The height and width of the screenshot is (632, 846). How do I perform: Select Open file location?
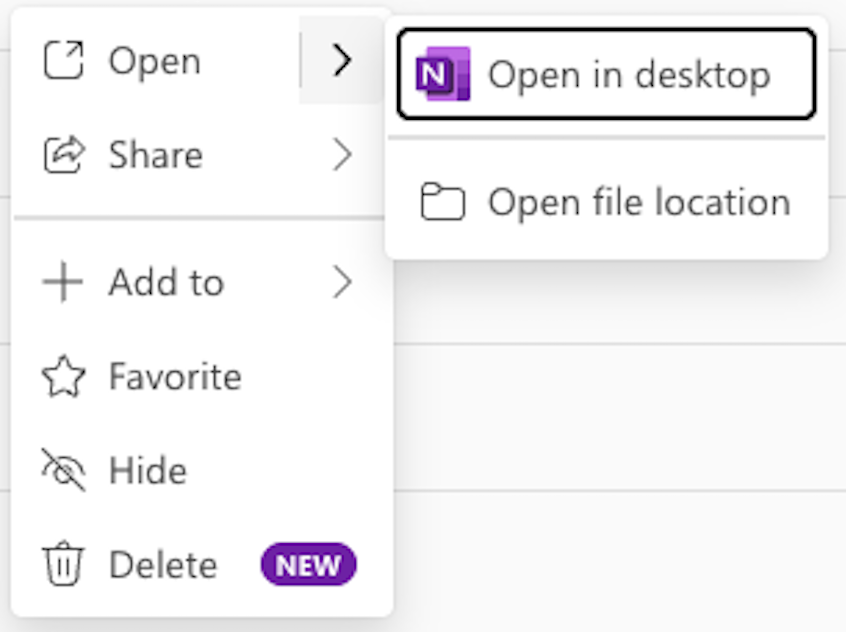[606, 202]
